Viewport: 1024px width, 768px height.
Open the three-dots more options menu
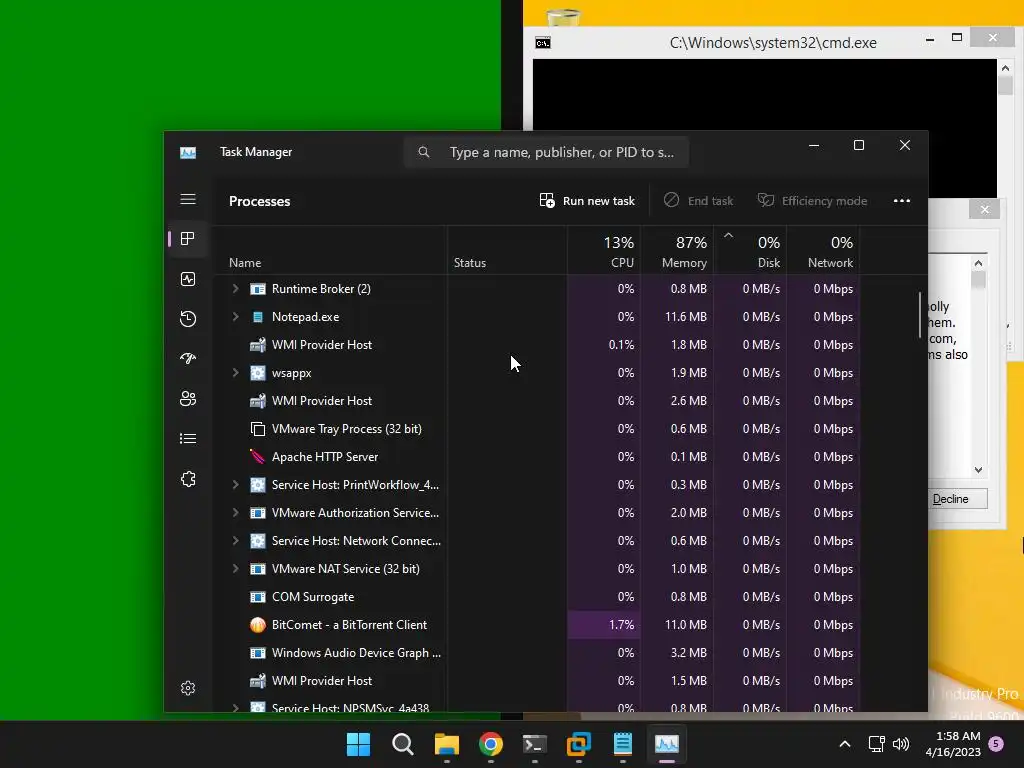(x=901, y=200)
